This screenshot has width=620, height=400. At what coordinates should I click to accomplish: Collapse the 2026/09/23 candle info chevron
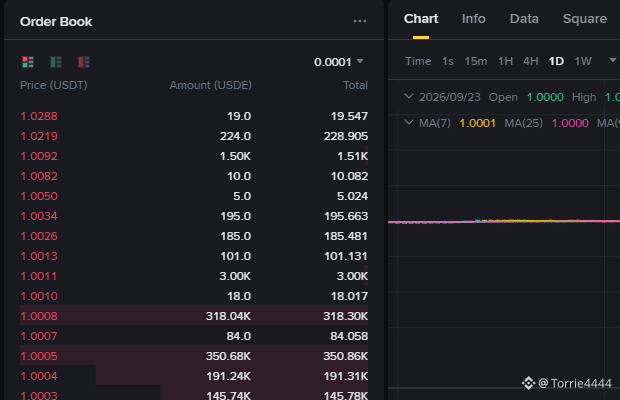click(409, 96)
